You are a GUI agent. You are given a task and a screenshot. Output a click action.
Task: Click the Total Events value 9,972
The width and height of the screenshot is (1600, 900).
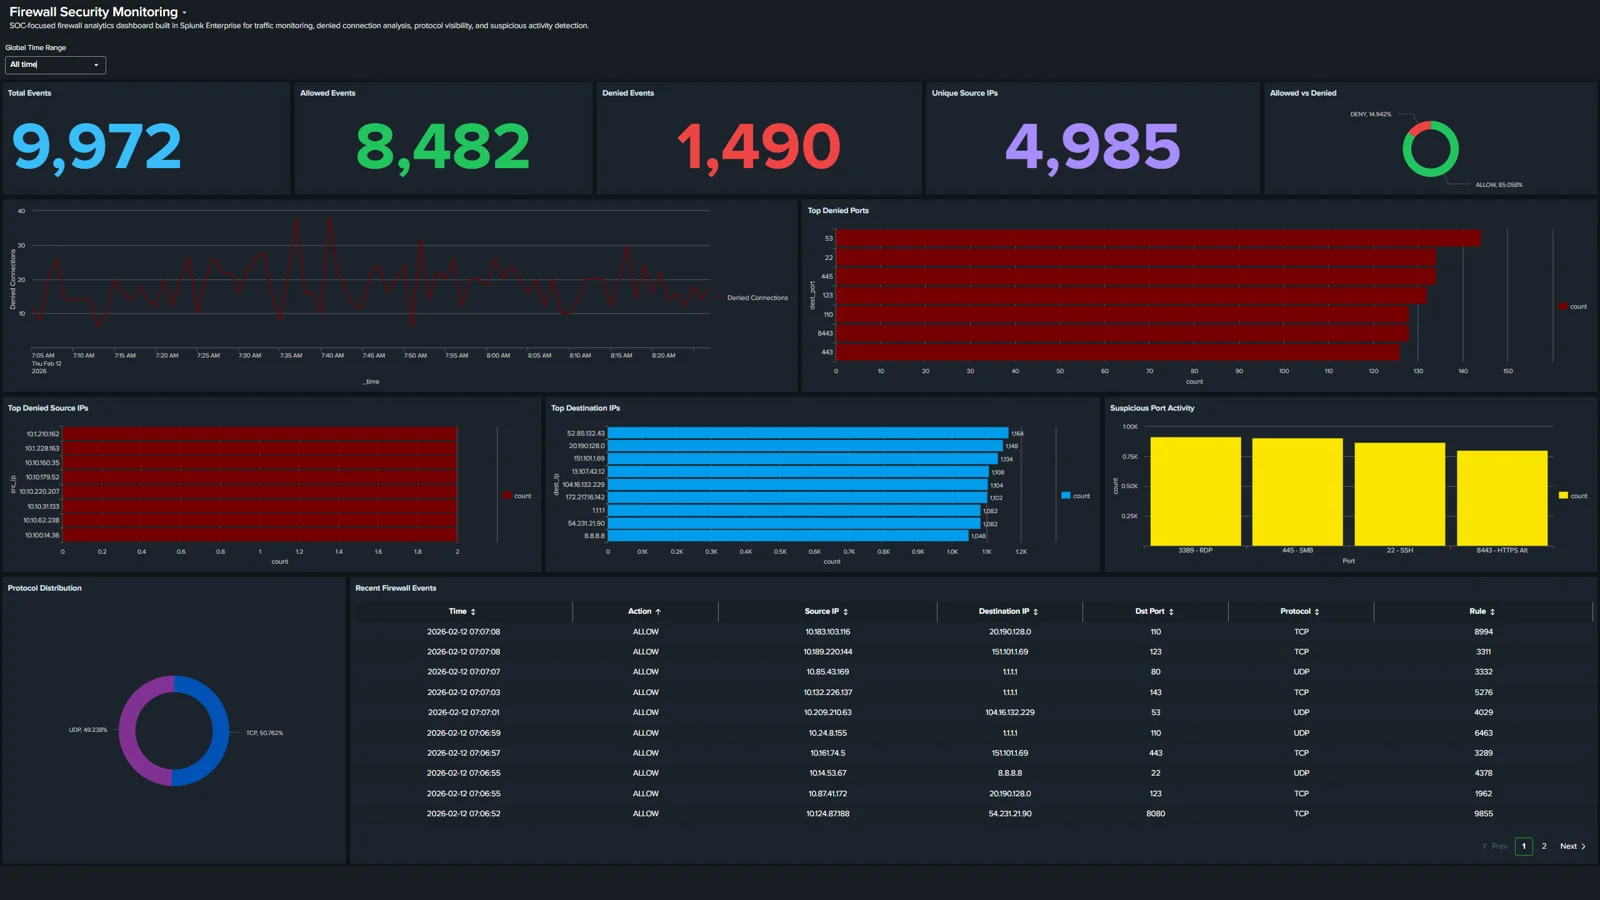pyautogui.click(x=97, y=147)
